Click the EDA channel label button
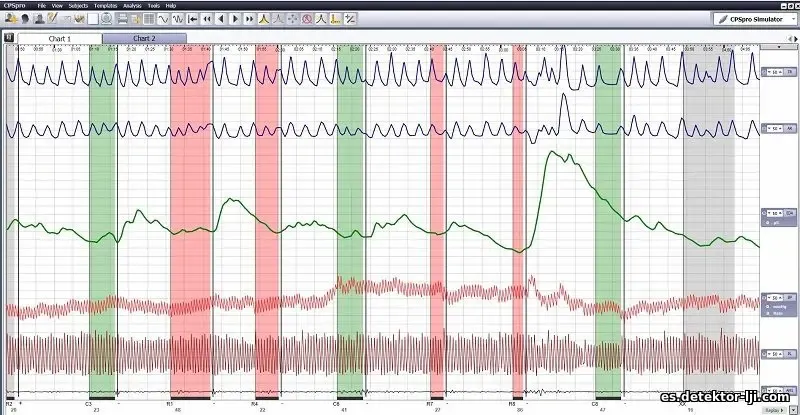Image resolution: width=800 pixels, height=415 pixels. point(790,213)
